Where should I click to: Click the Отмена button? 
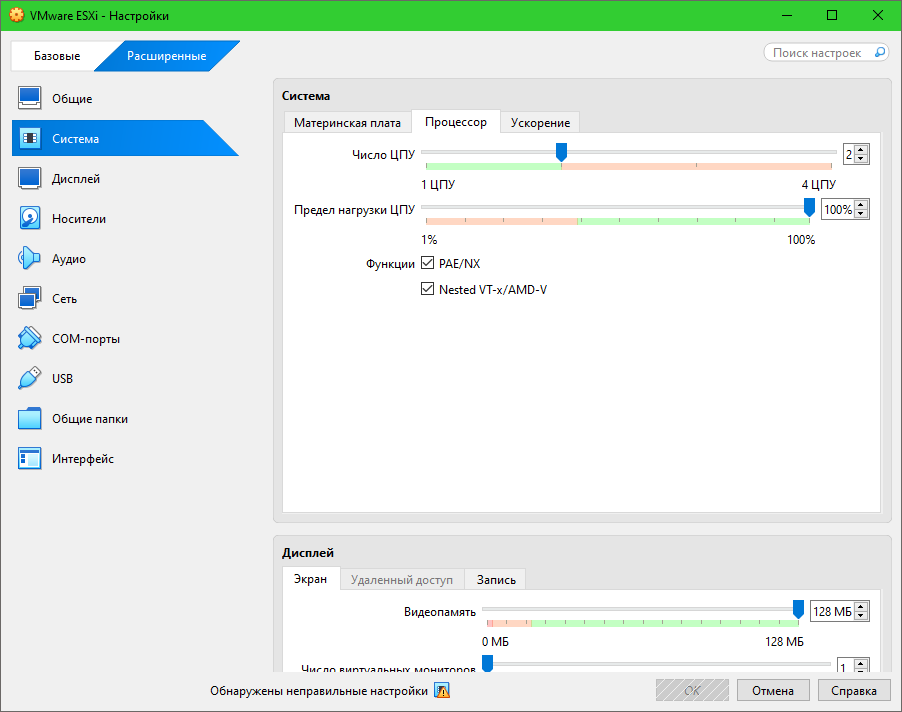coord(773,691)
